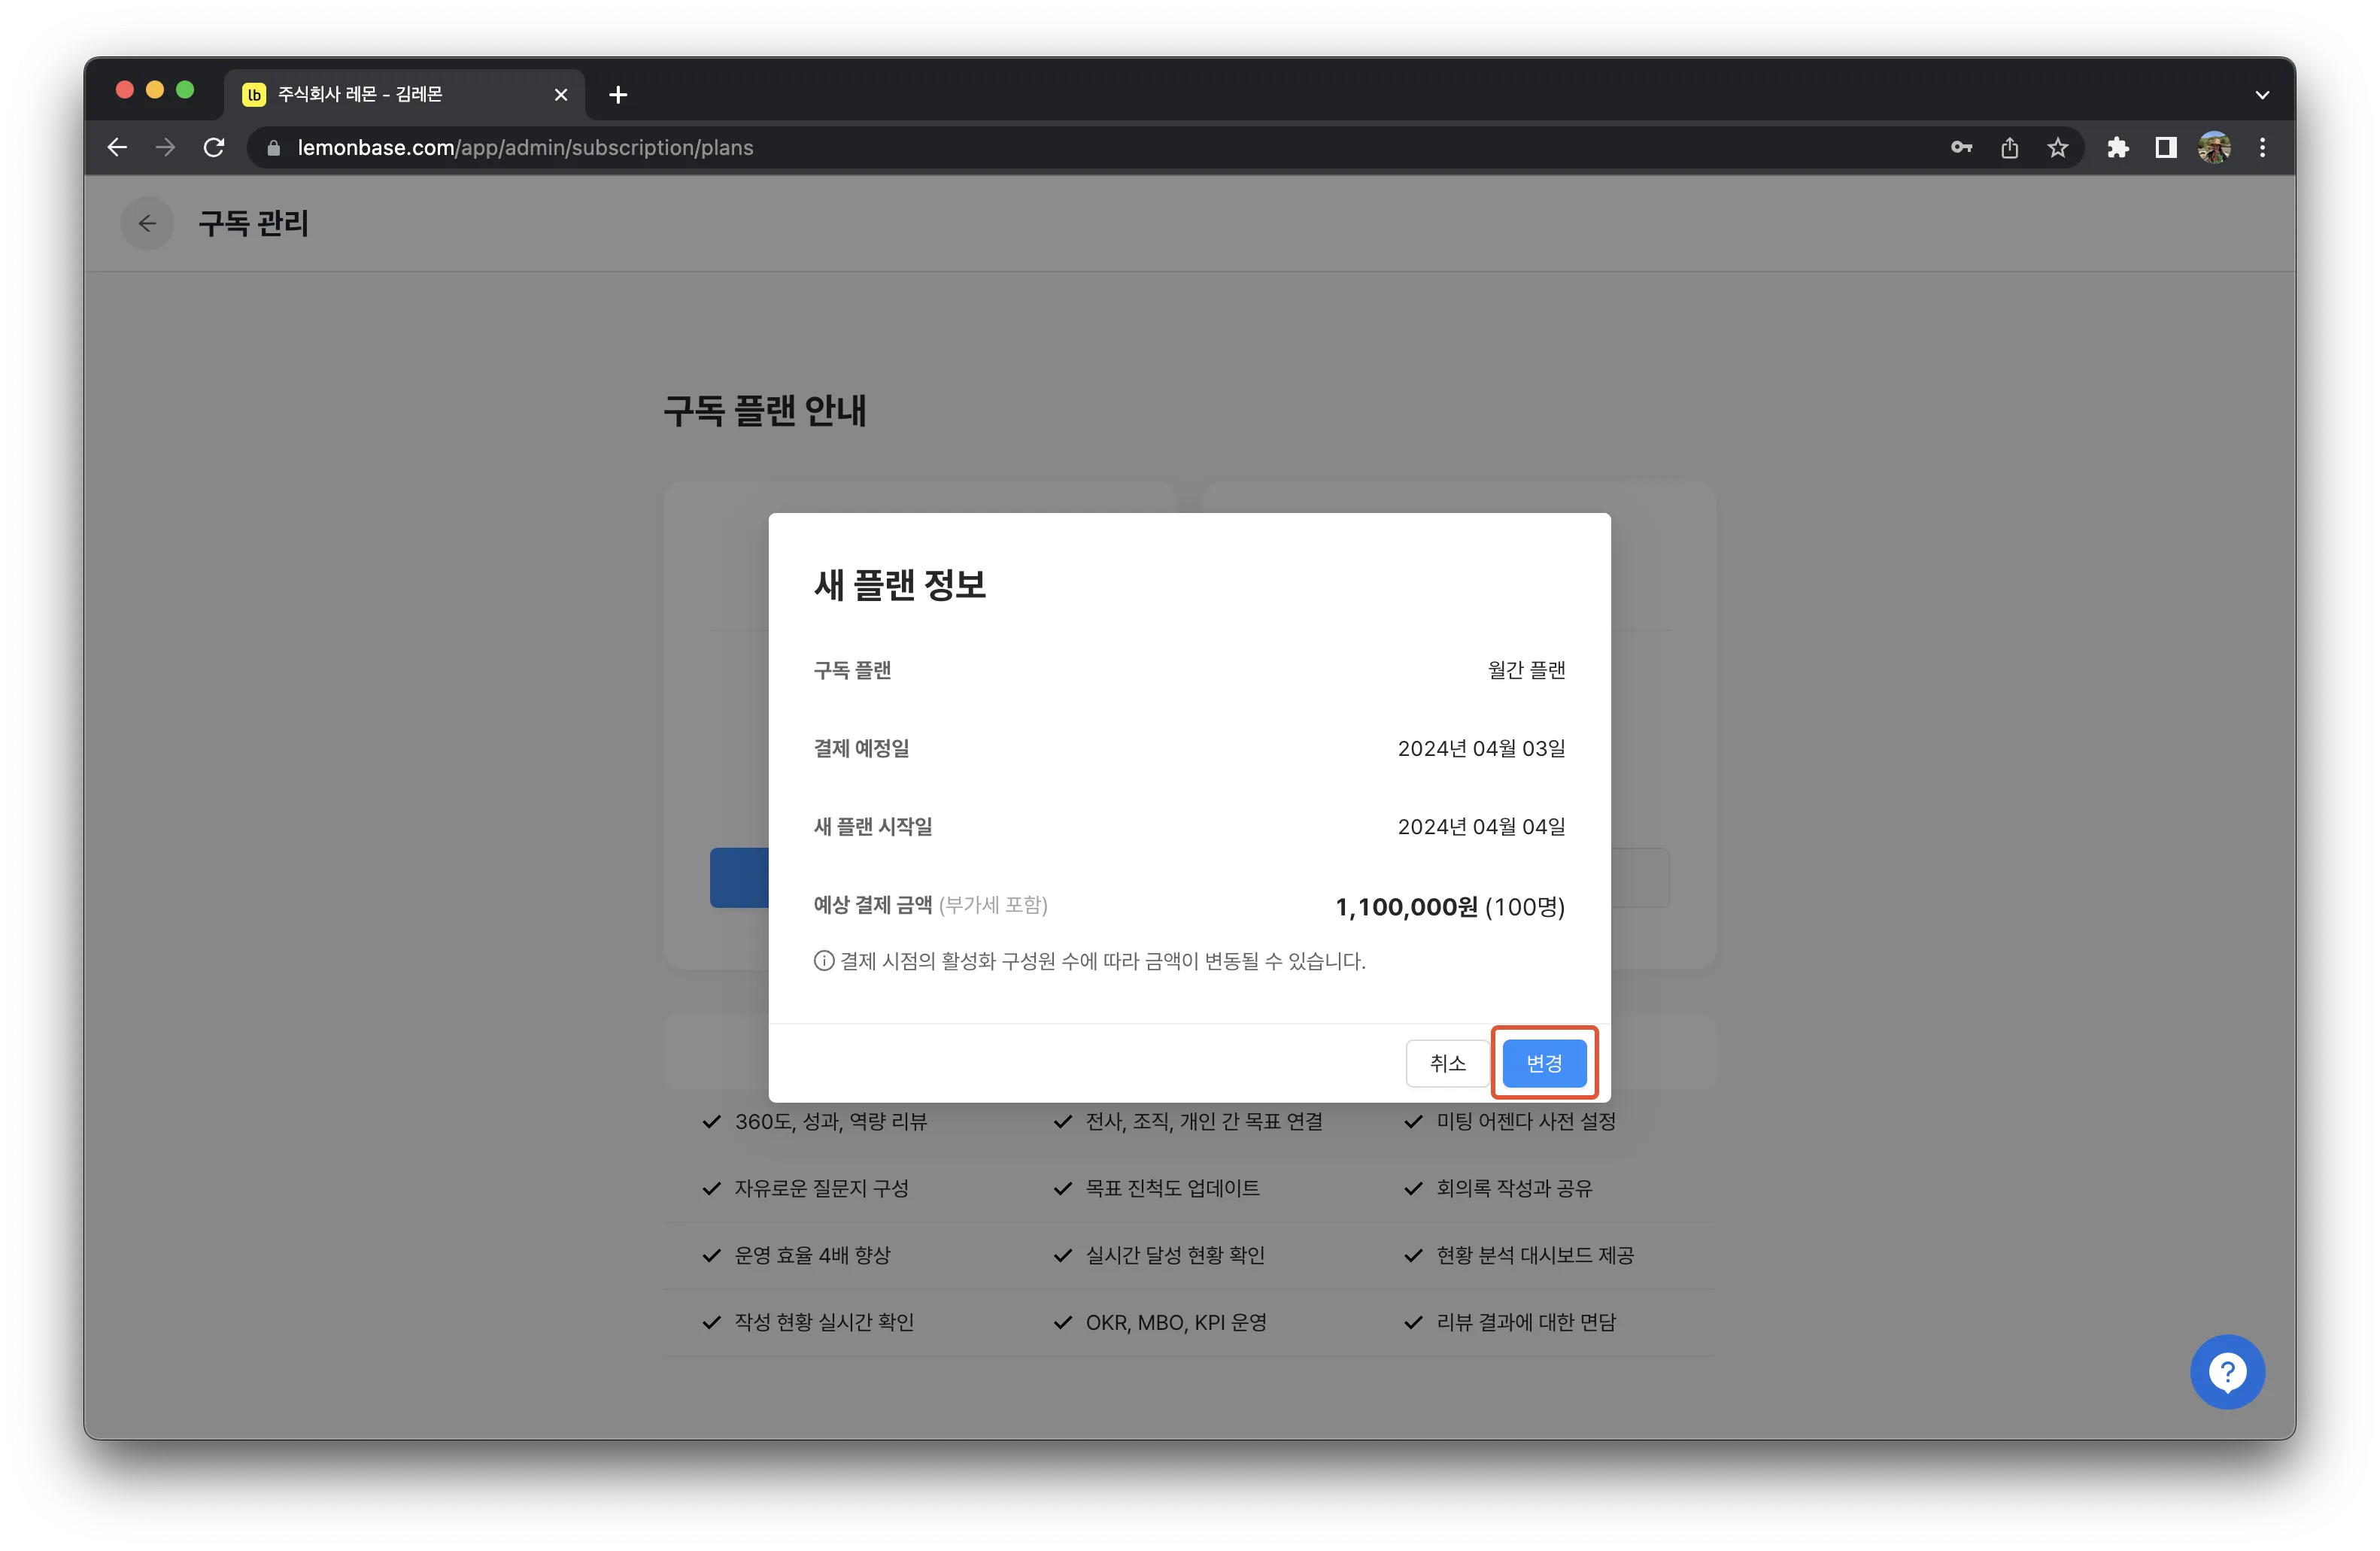Go back in browser history
Viewport: 2380px width, 1551px height.
click(x=117, y=148)
